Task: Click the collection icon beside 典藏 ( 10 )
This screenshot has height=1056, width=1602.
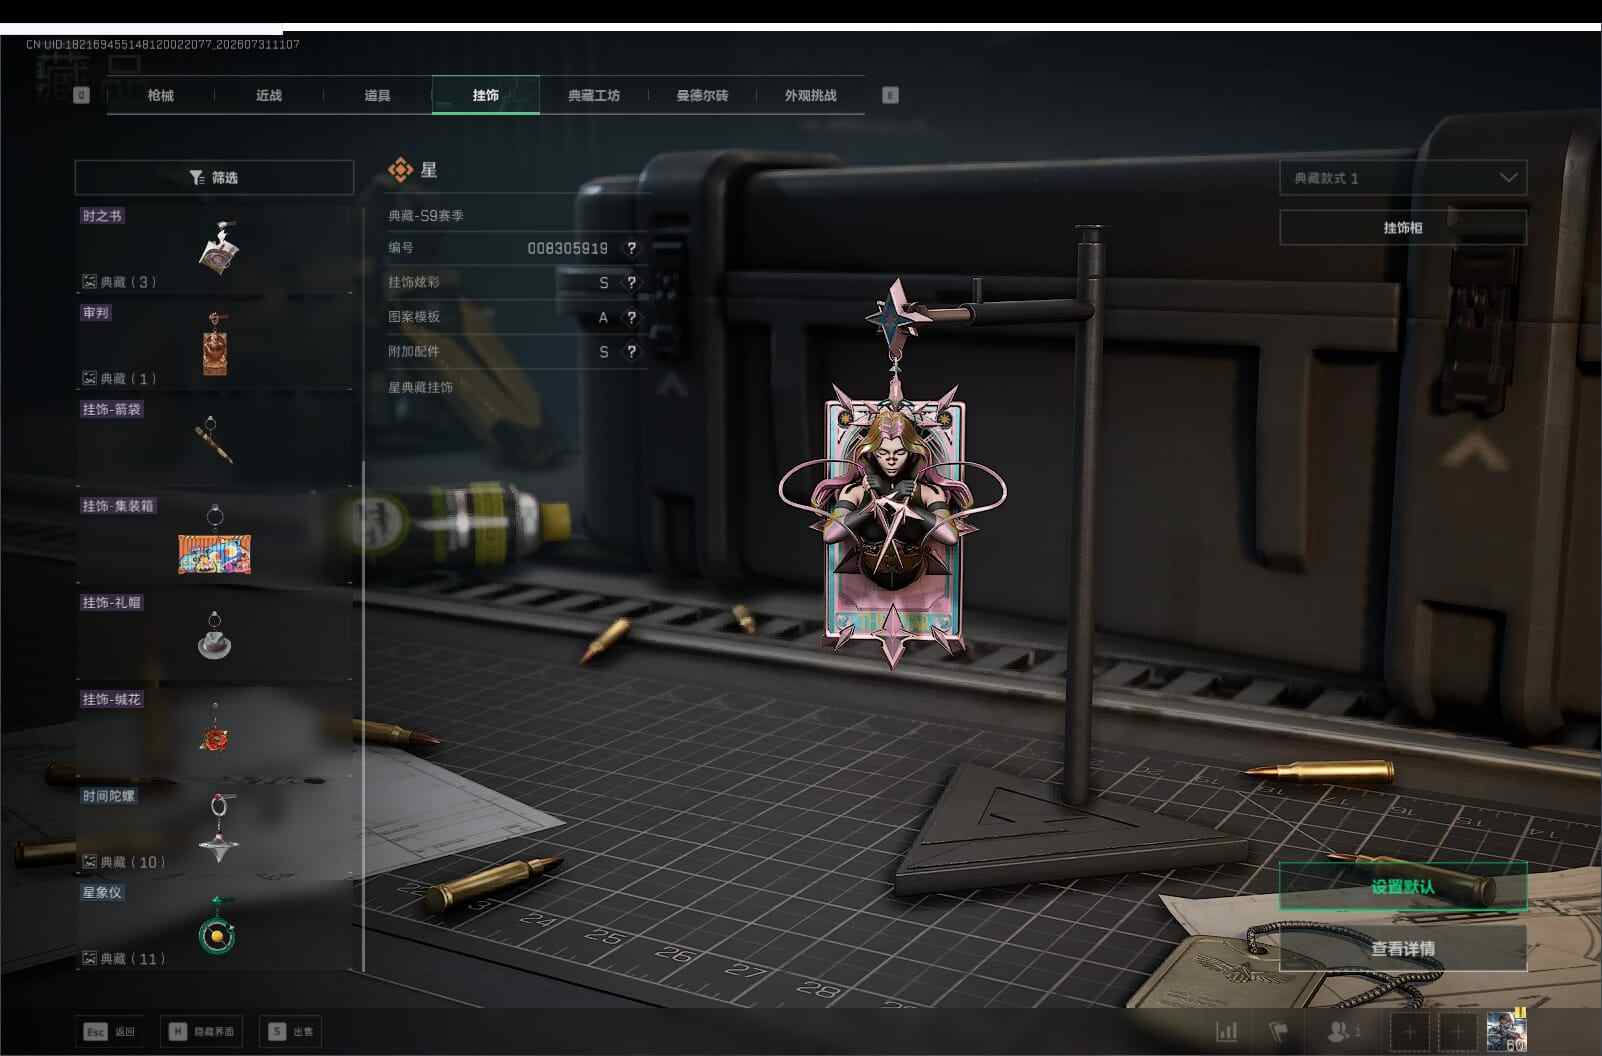Action: coord(89,862)
